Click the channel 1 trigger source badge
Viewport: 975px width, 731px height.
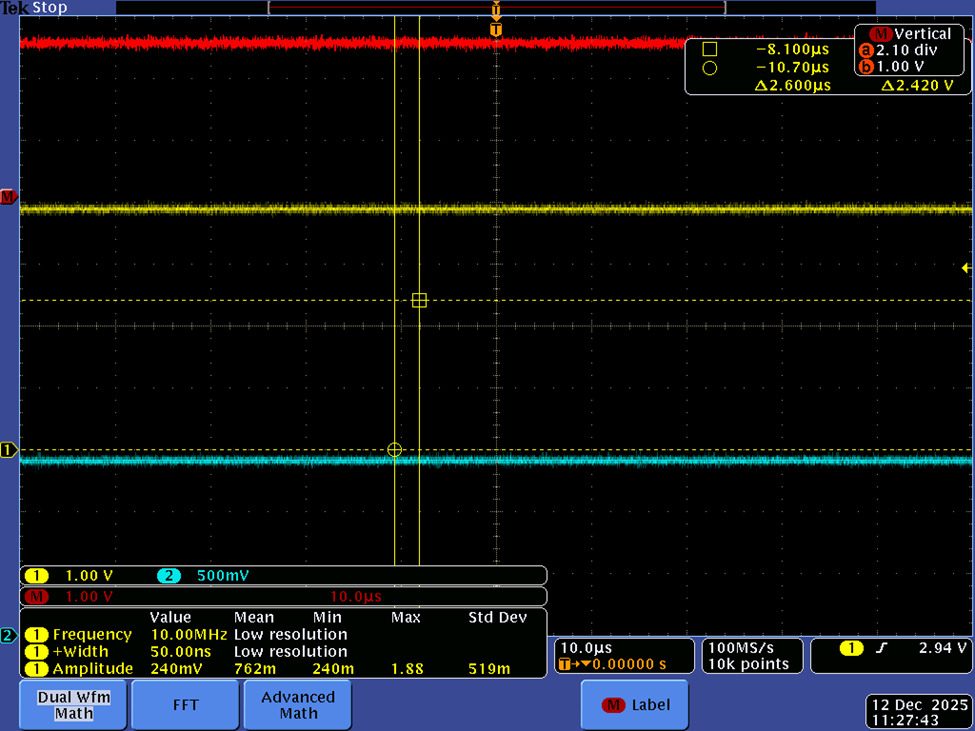(x=851, y=648)
